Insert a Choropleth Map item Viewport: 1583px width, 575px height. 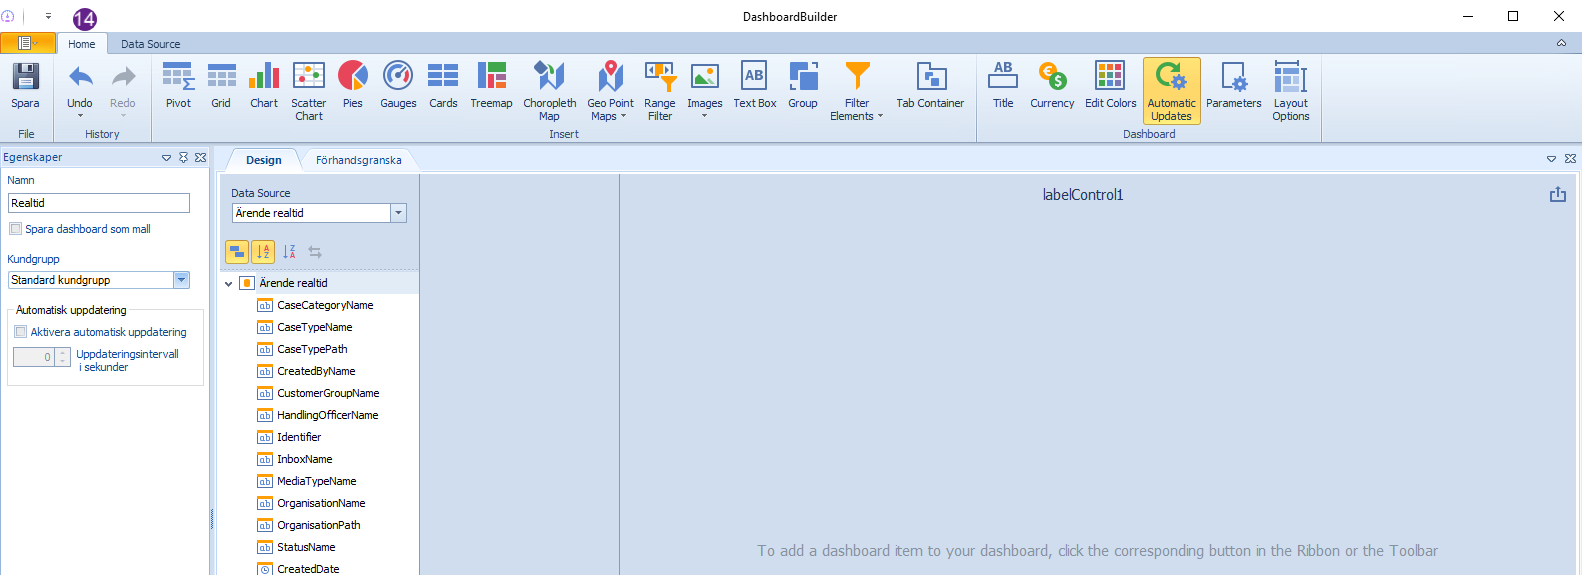pyautogui.click(x=550, y=91)
